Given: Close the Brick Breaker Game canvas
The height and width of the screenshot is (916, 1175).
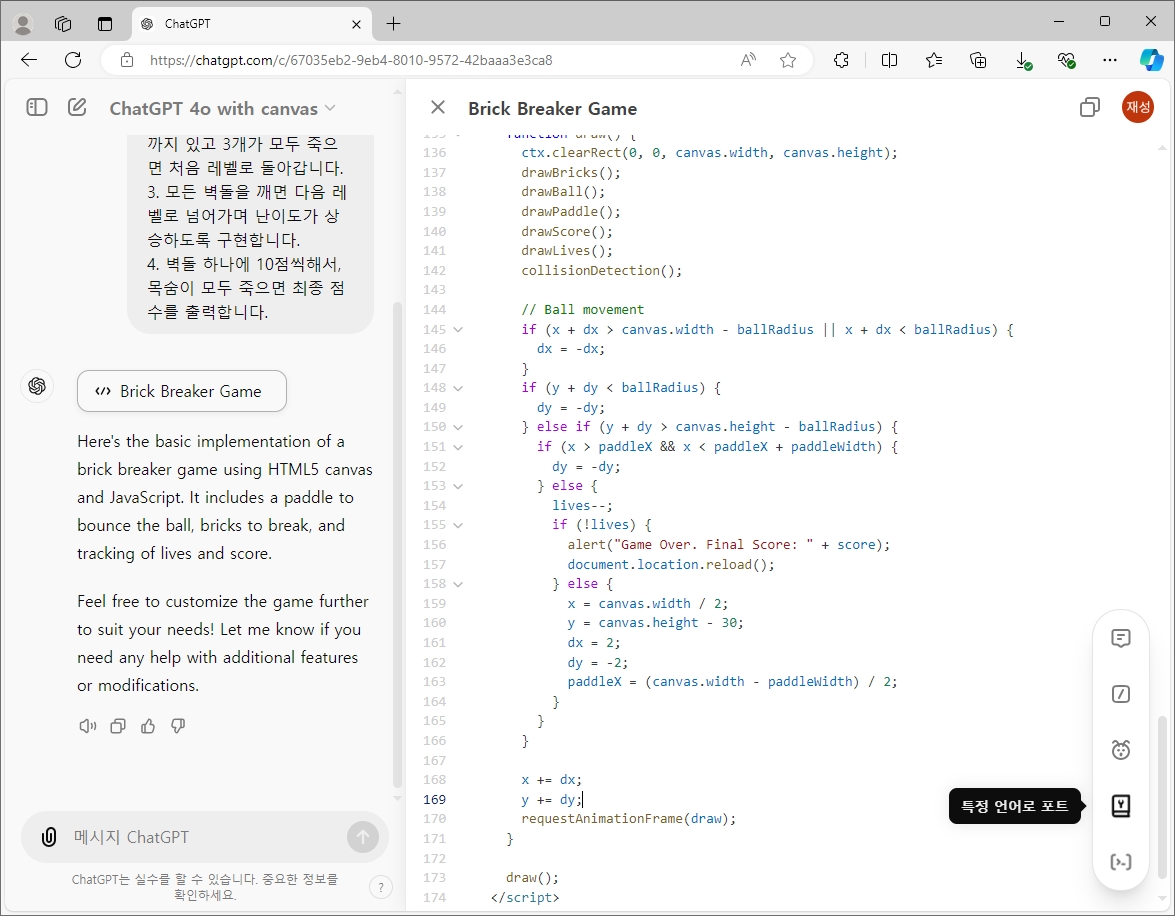Looking at the screenshot, I should (x=438, y=108).
